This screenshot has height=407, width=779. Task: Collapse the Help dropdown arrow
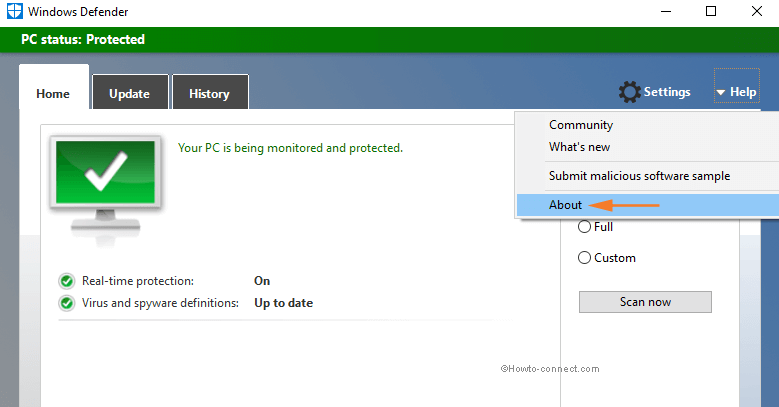(720, 92)
